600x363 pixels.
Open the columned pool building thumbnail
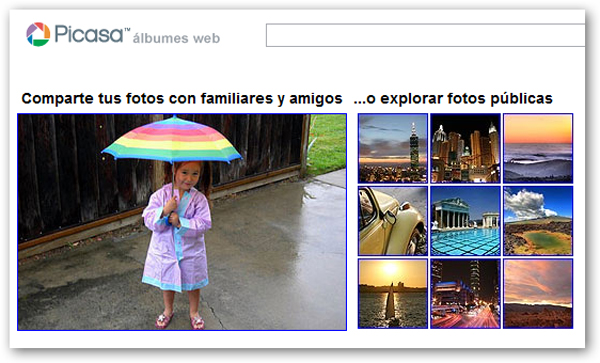[465, 221]
